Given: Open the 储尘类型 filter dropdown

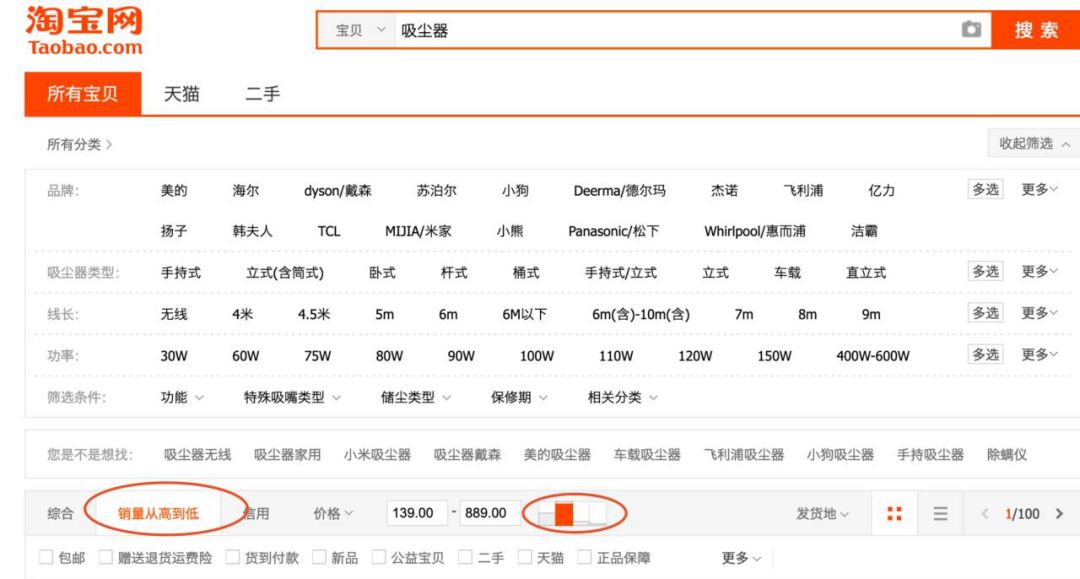Looking at the screenshot, I should [x=415, y=397].
